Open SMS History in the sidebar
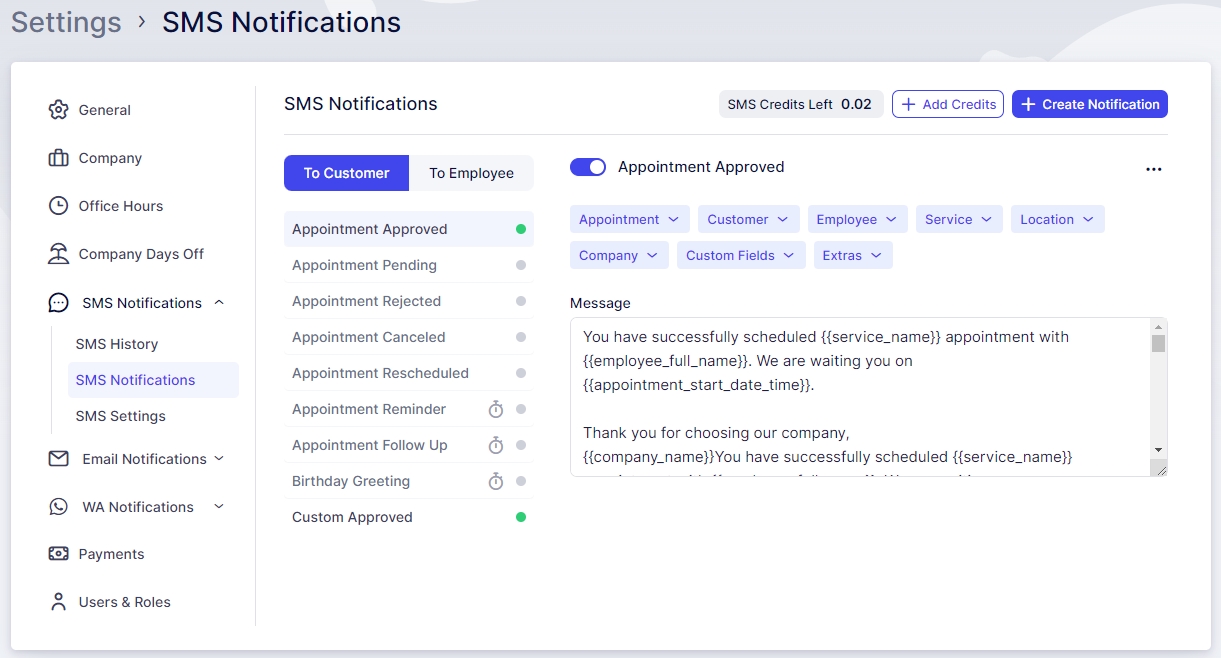1221x658 pixels. pyautogui.click(x=117, y=344)
